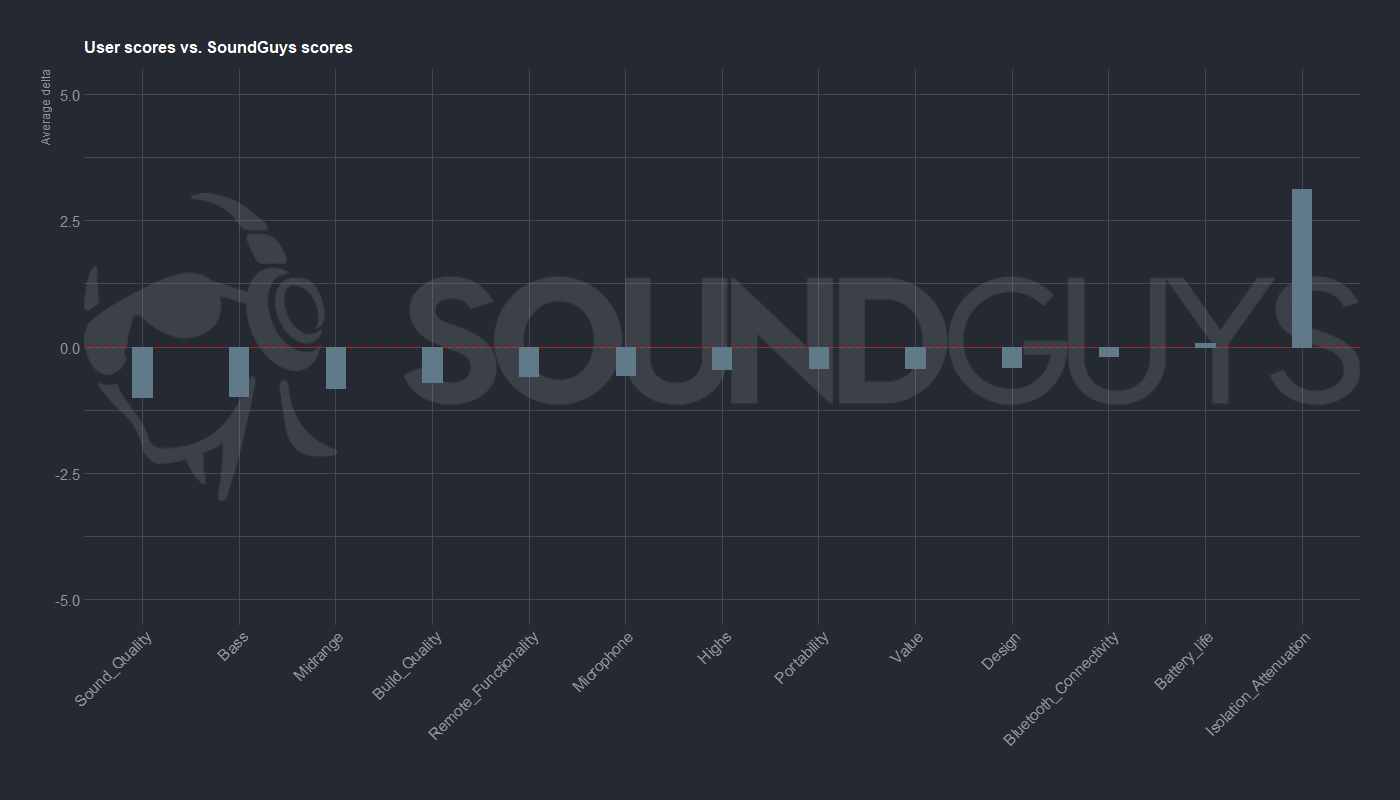Viewport: 1400px width, 800px height.
Task: Click the Sound_Quality axis label
Action: click(x=114, y=669)
